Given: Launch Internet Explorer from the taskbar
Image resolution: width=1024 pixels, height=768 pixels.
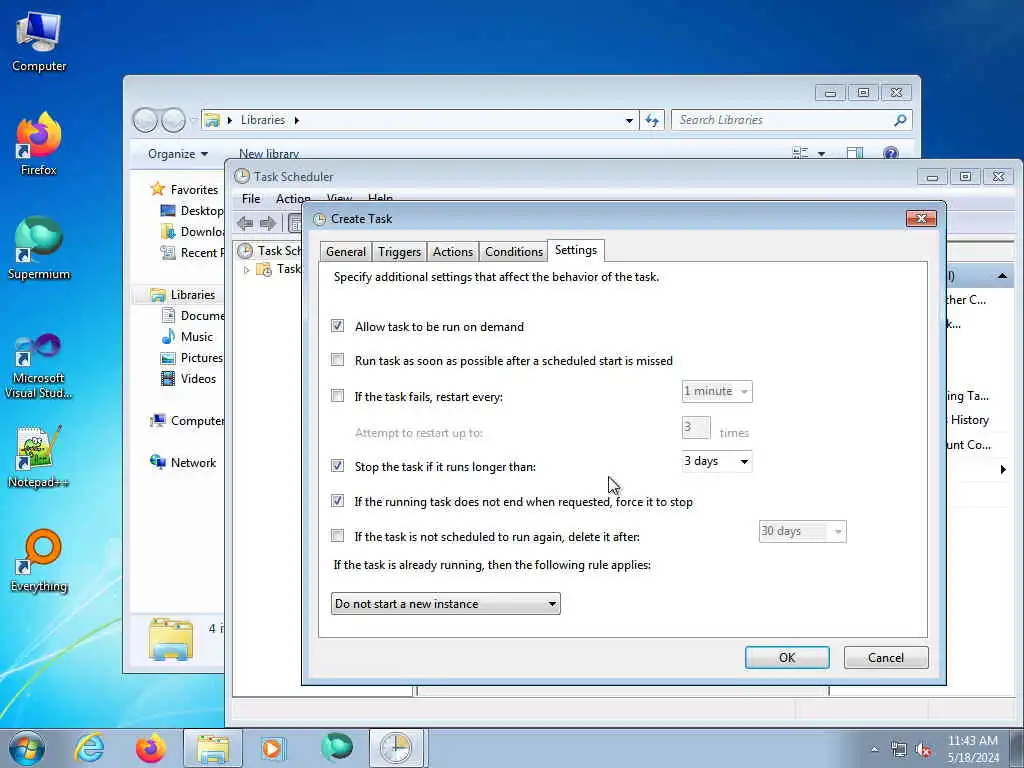Looking at the screenshot, I should coord(89,748).
